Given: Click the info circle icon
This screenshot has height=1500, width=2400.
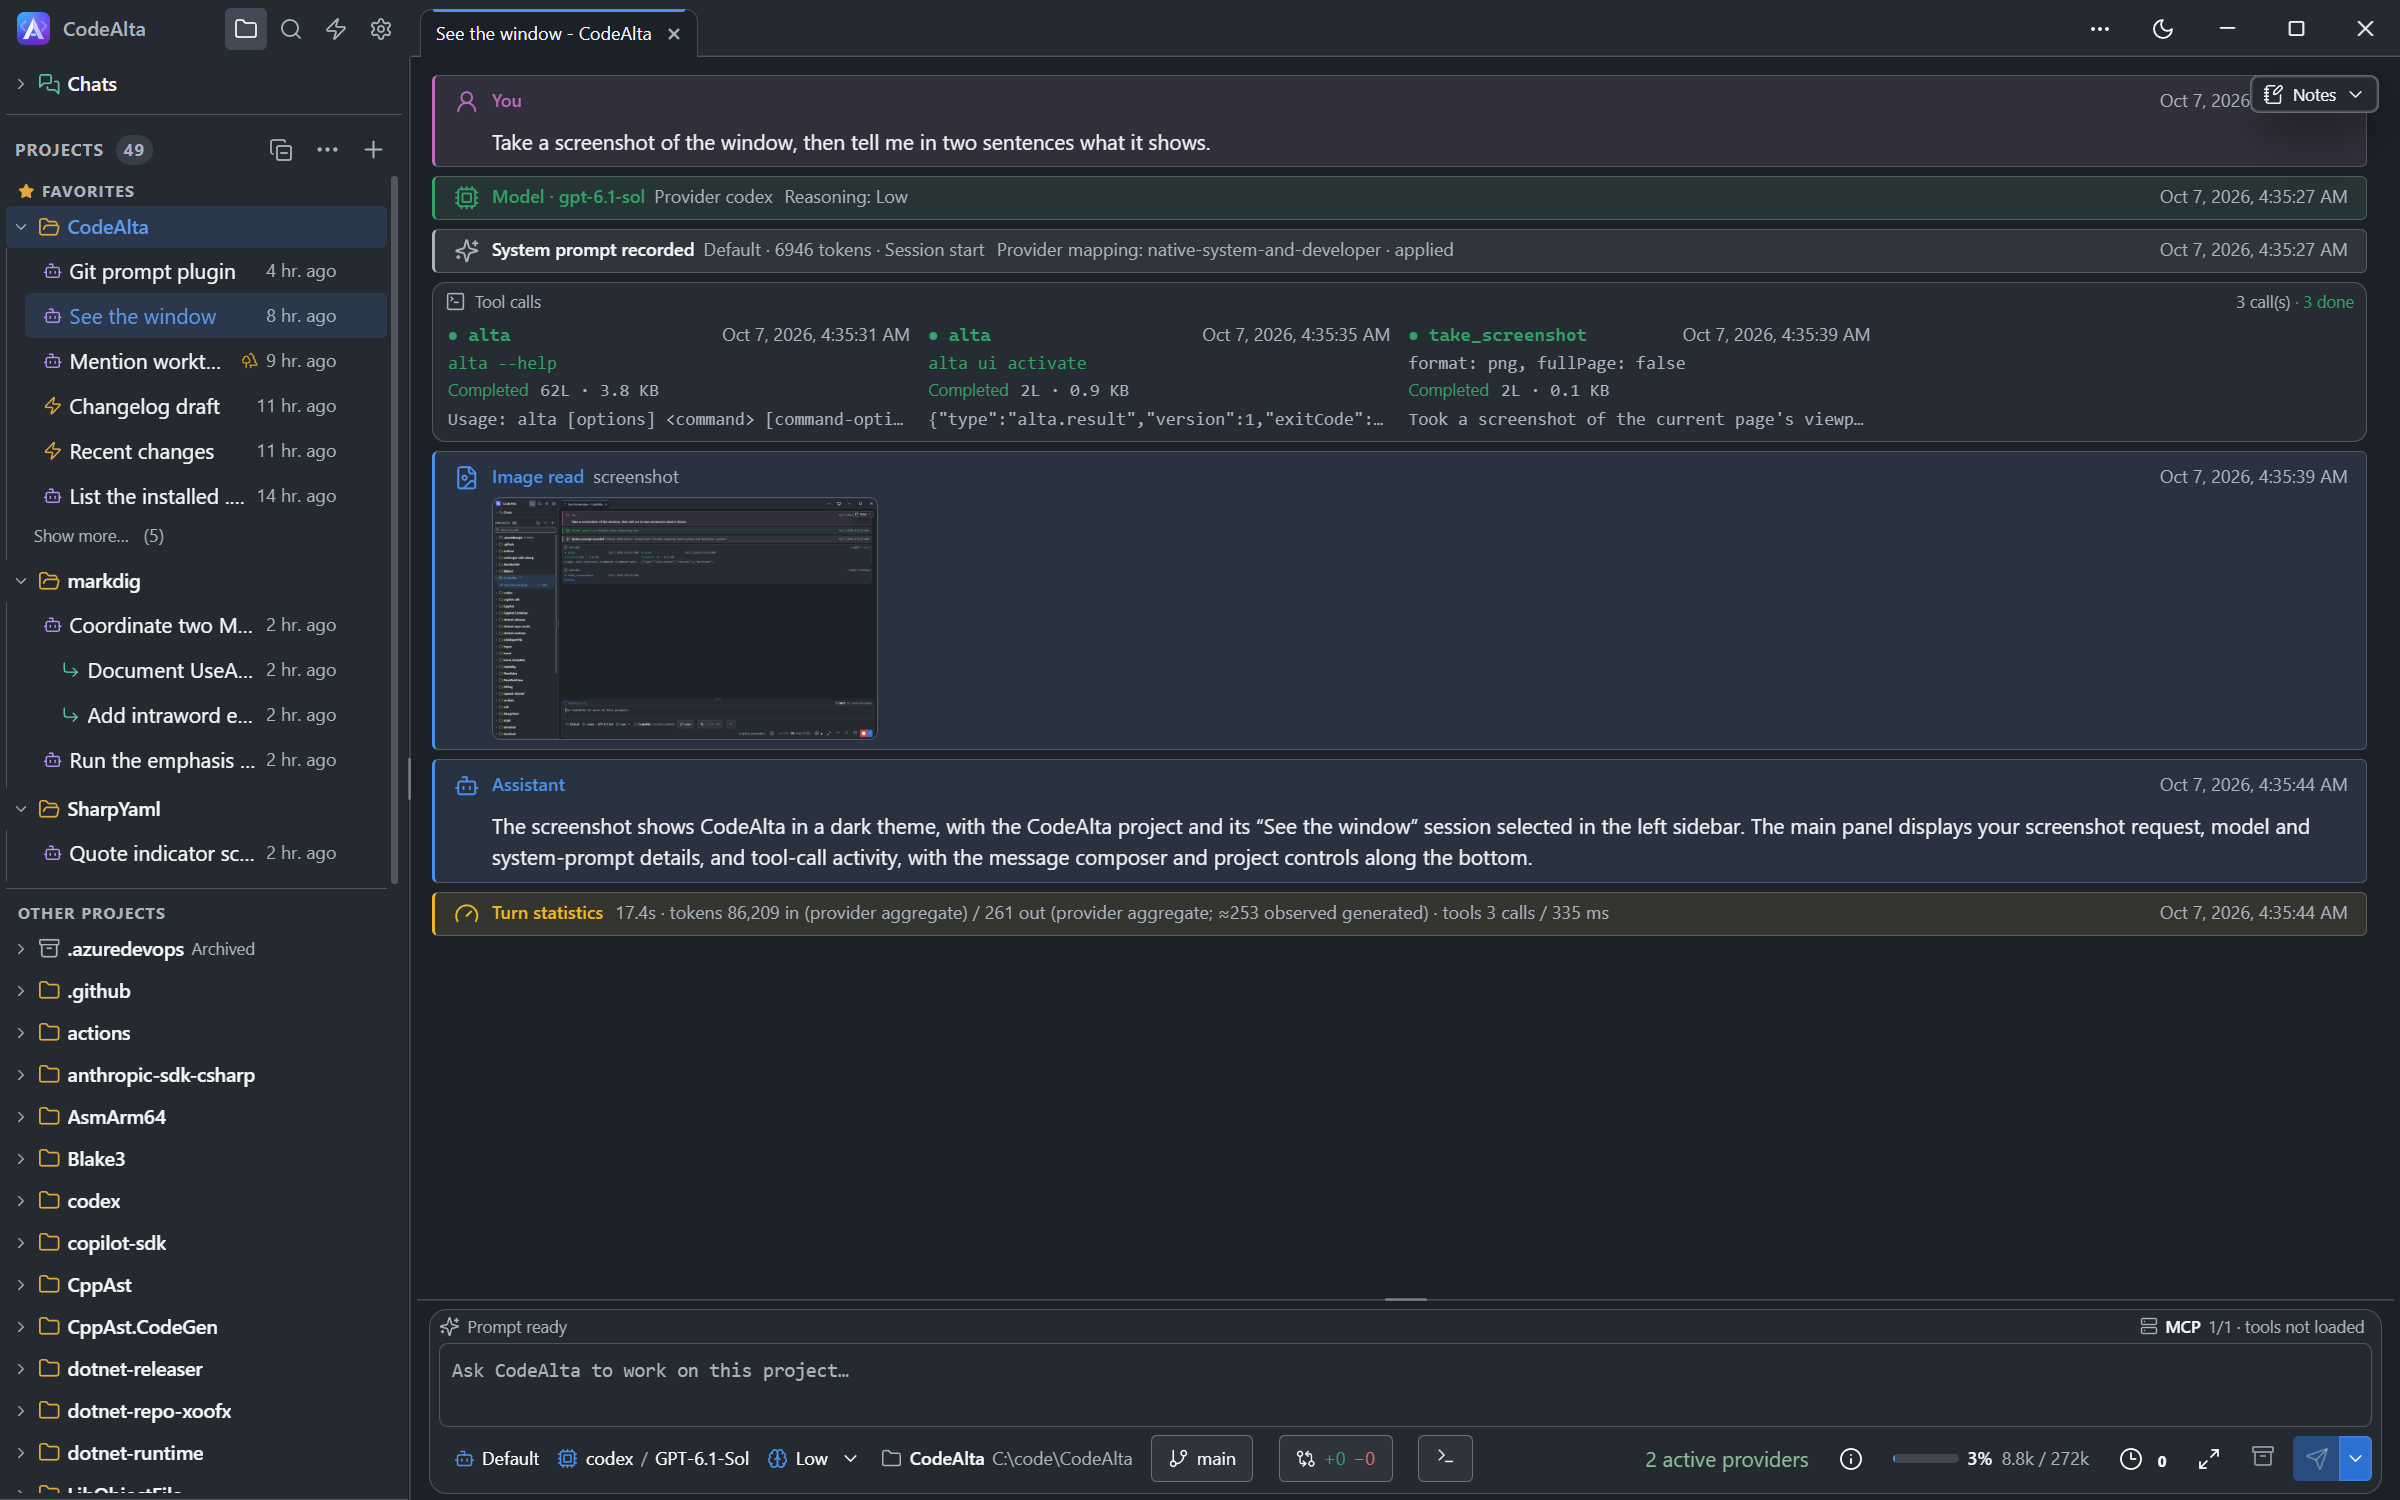Looking at the screenshot, I should pyautogui.click(x=1851, y=1459).
